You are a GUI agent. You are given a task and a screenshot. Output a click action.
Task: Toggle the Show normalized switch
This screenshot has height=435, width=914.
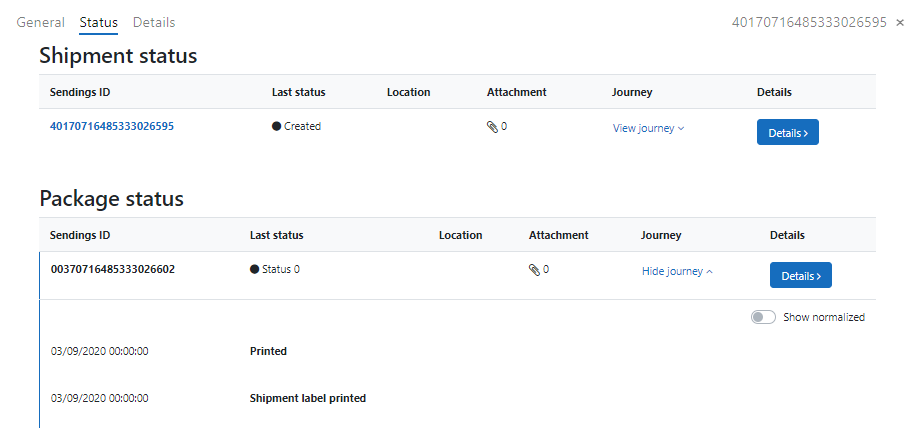point(763,317)
